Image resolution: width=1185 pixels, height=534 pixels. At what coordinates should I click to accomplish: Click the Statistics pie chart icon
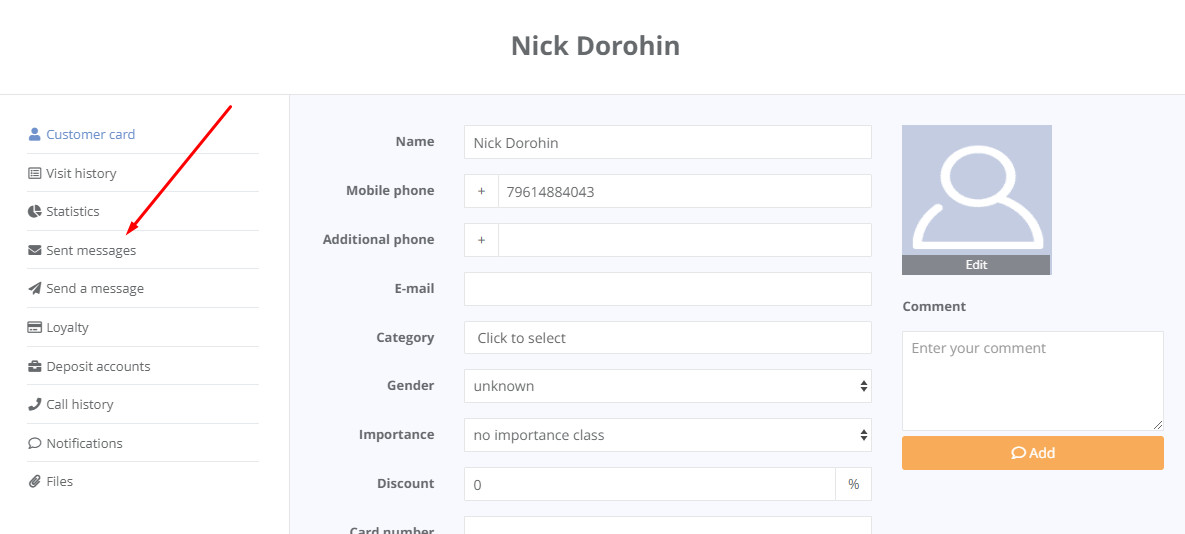[x=35, y=211]
